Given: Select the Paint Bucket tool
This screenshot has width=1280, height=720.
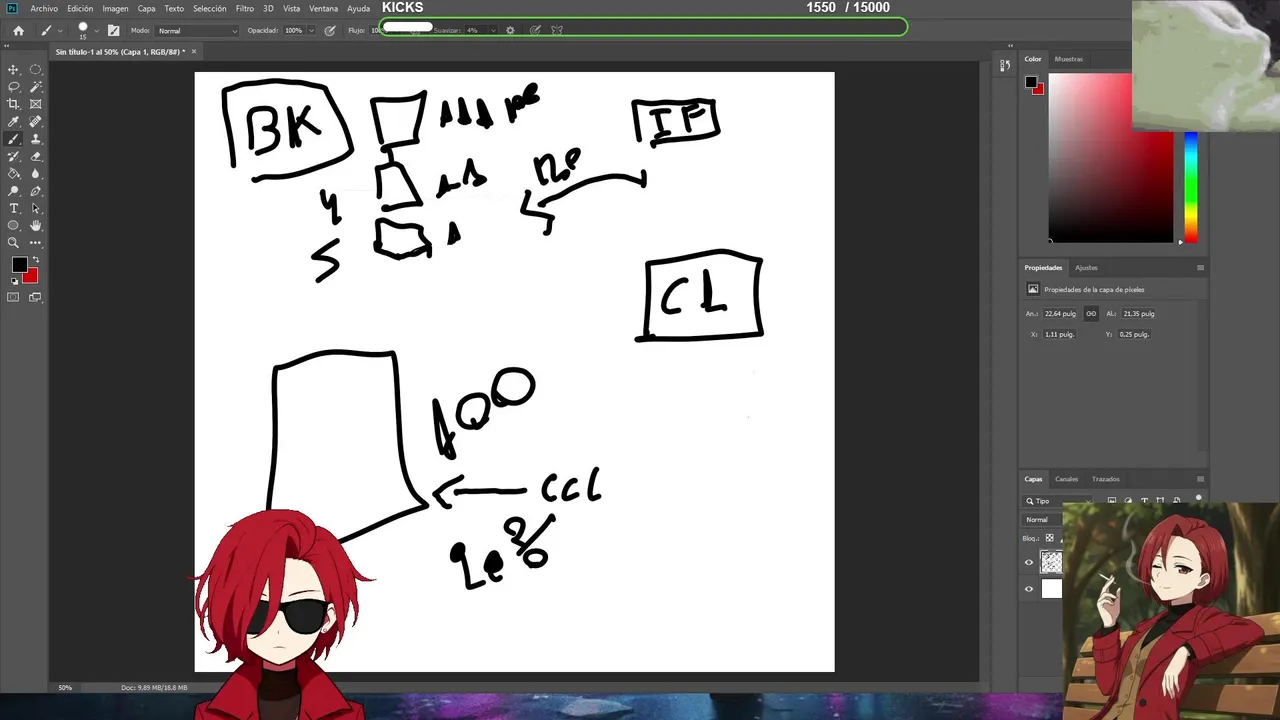Looking at the screenshot, I should click(x=14, y=174).
